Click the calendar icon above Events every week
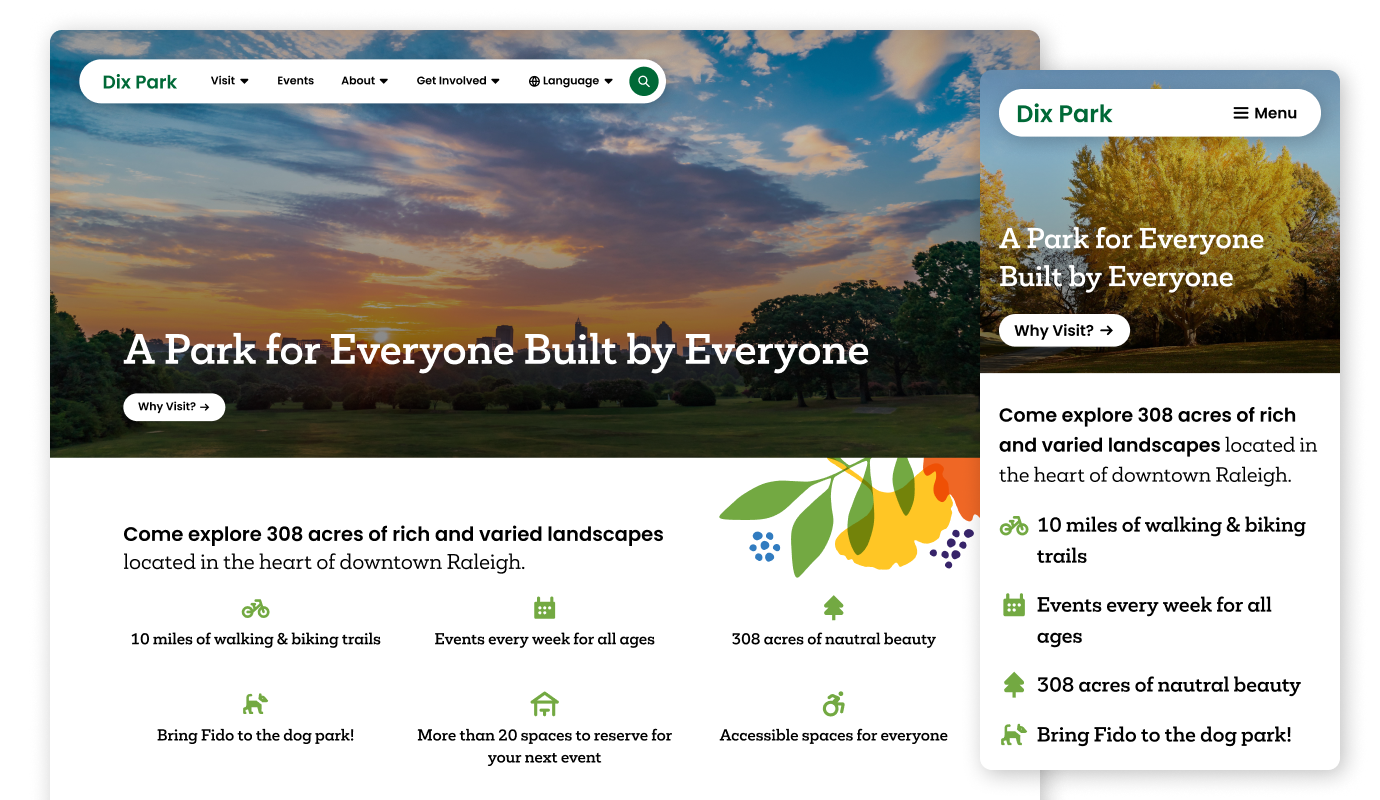1380x800 pixels. (544, 608)
